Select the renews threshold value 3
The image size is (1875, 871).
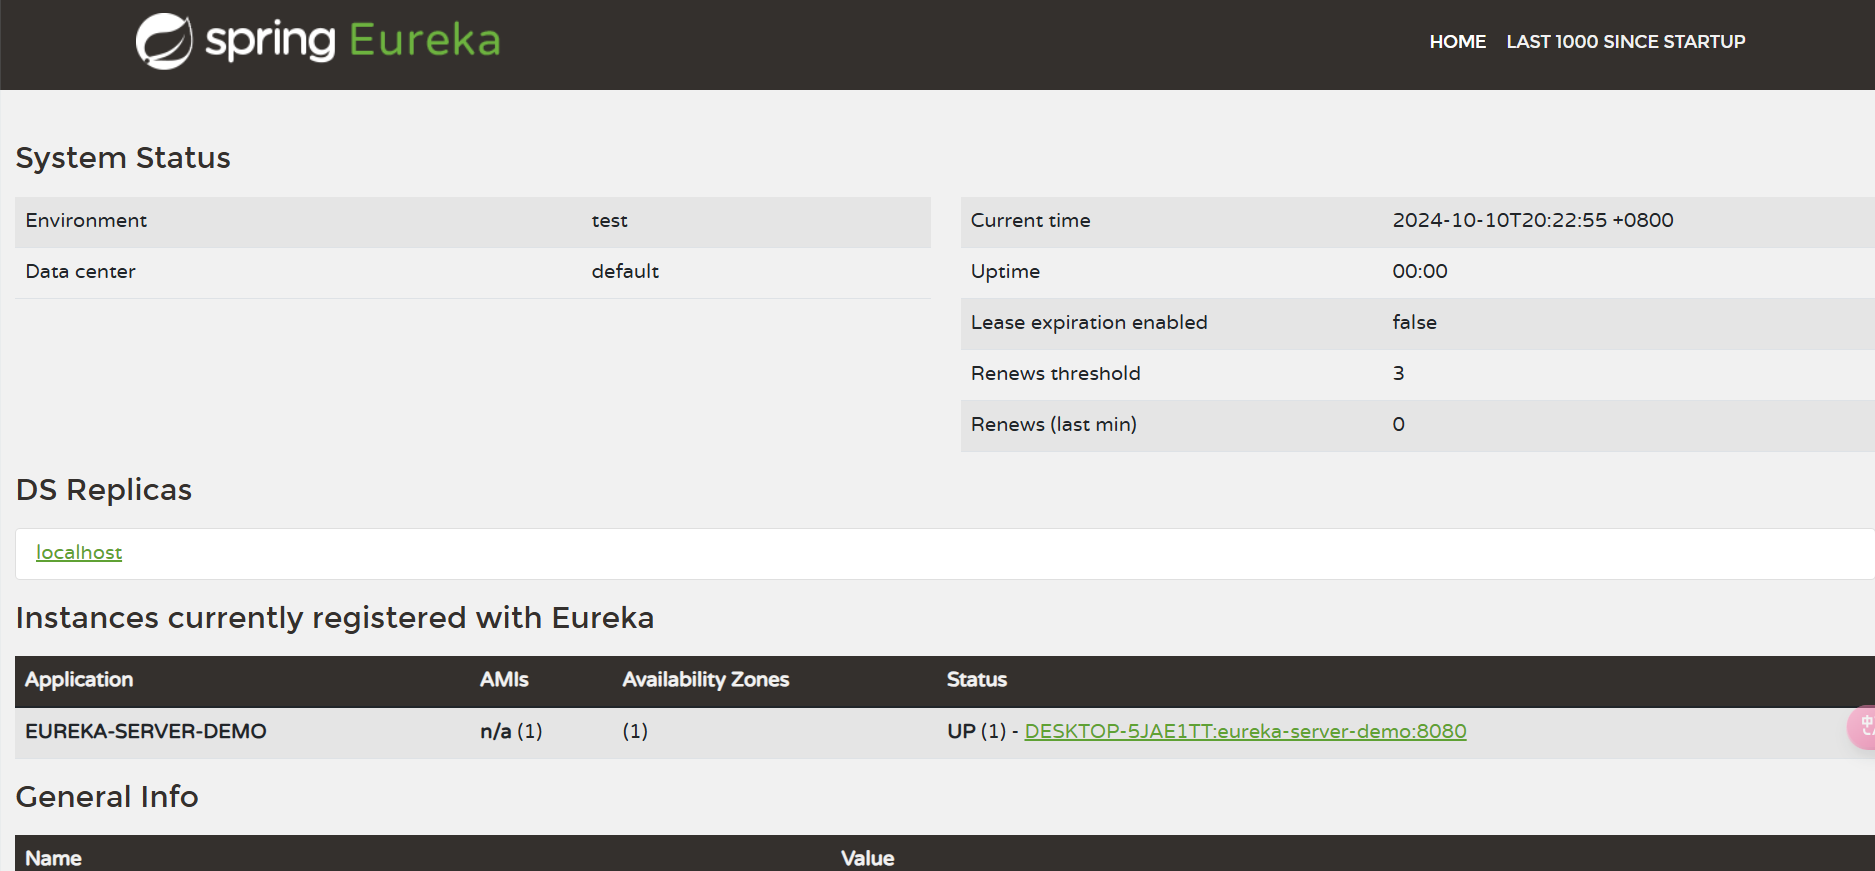(x=1398, y=374)
